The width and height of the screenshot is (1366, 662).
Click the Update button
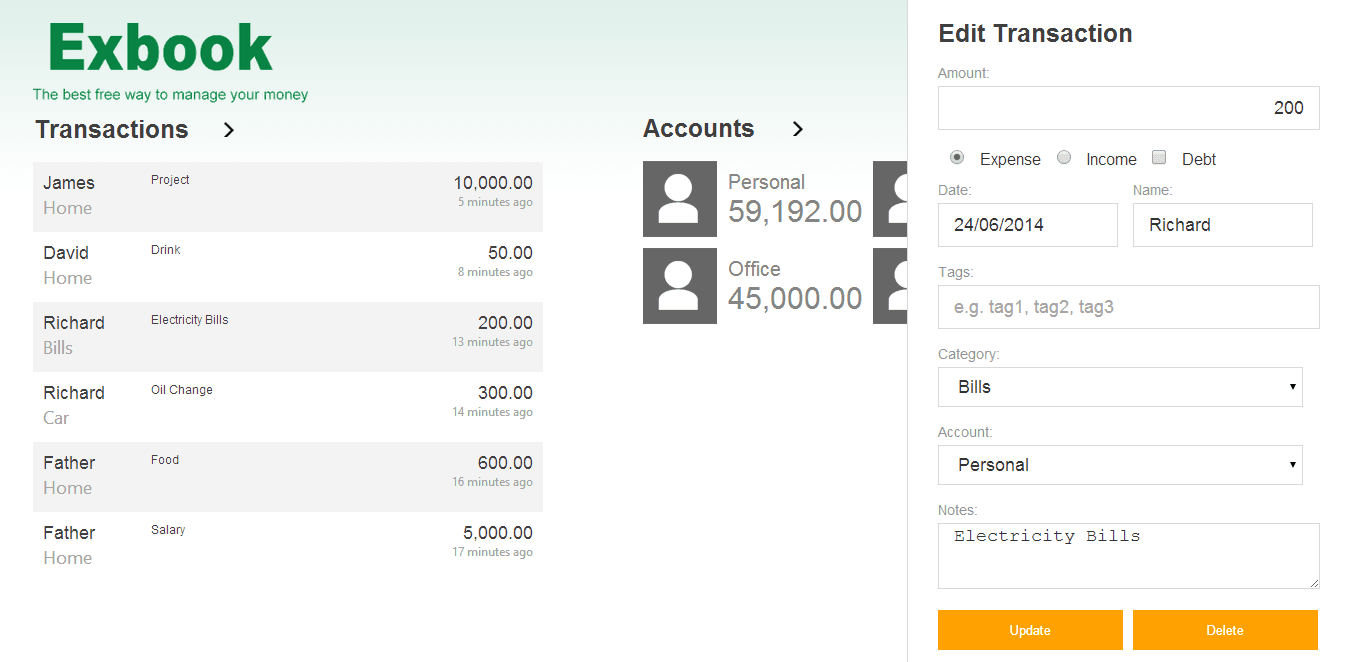1030,630
